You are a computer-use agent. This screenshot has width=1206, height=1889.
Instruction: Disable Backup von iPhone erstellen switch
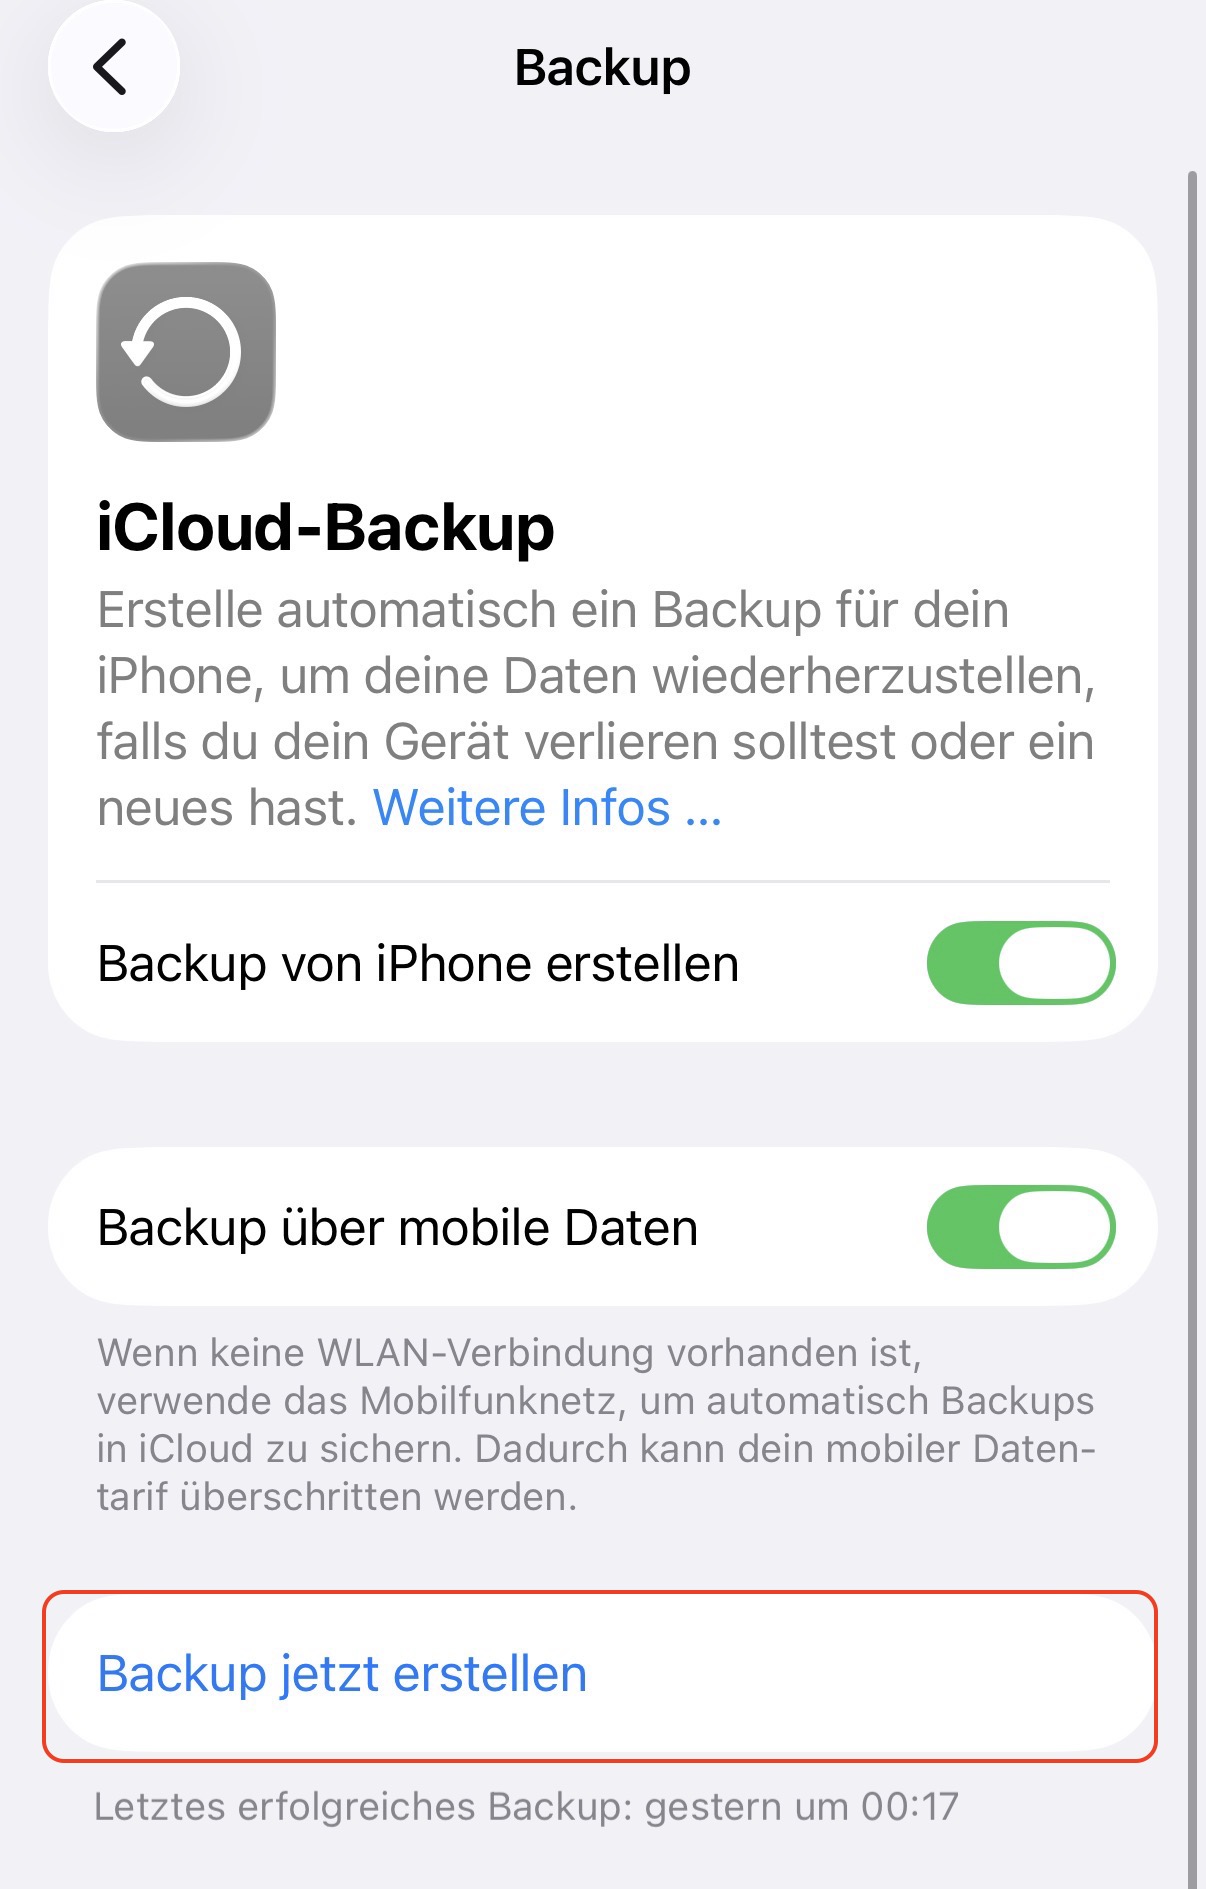(1021, 963)
